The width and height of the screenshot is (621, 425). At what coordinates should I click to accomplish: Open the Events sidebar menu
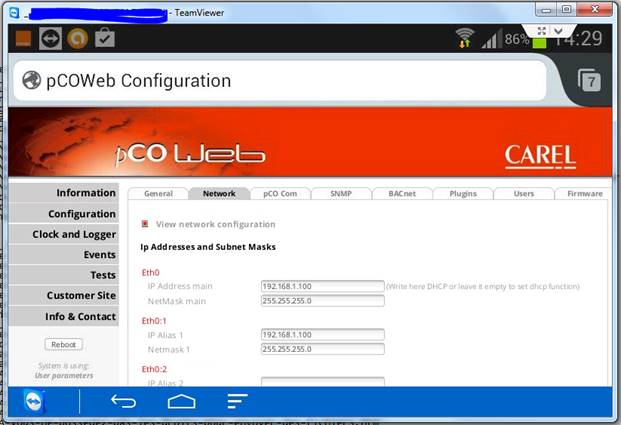(x=64, y=255)
